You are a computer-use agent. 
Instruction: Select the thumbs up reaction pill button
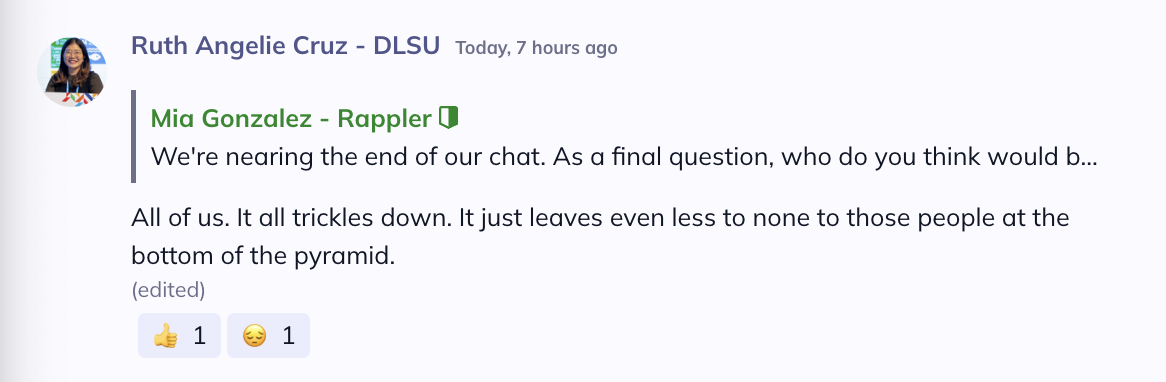tap(179, 336)
